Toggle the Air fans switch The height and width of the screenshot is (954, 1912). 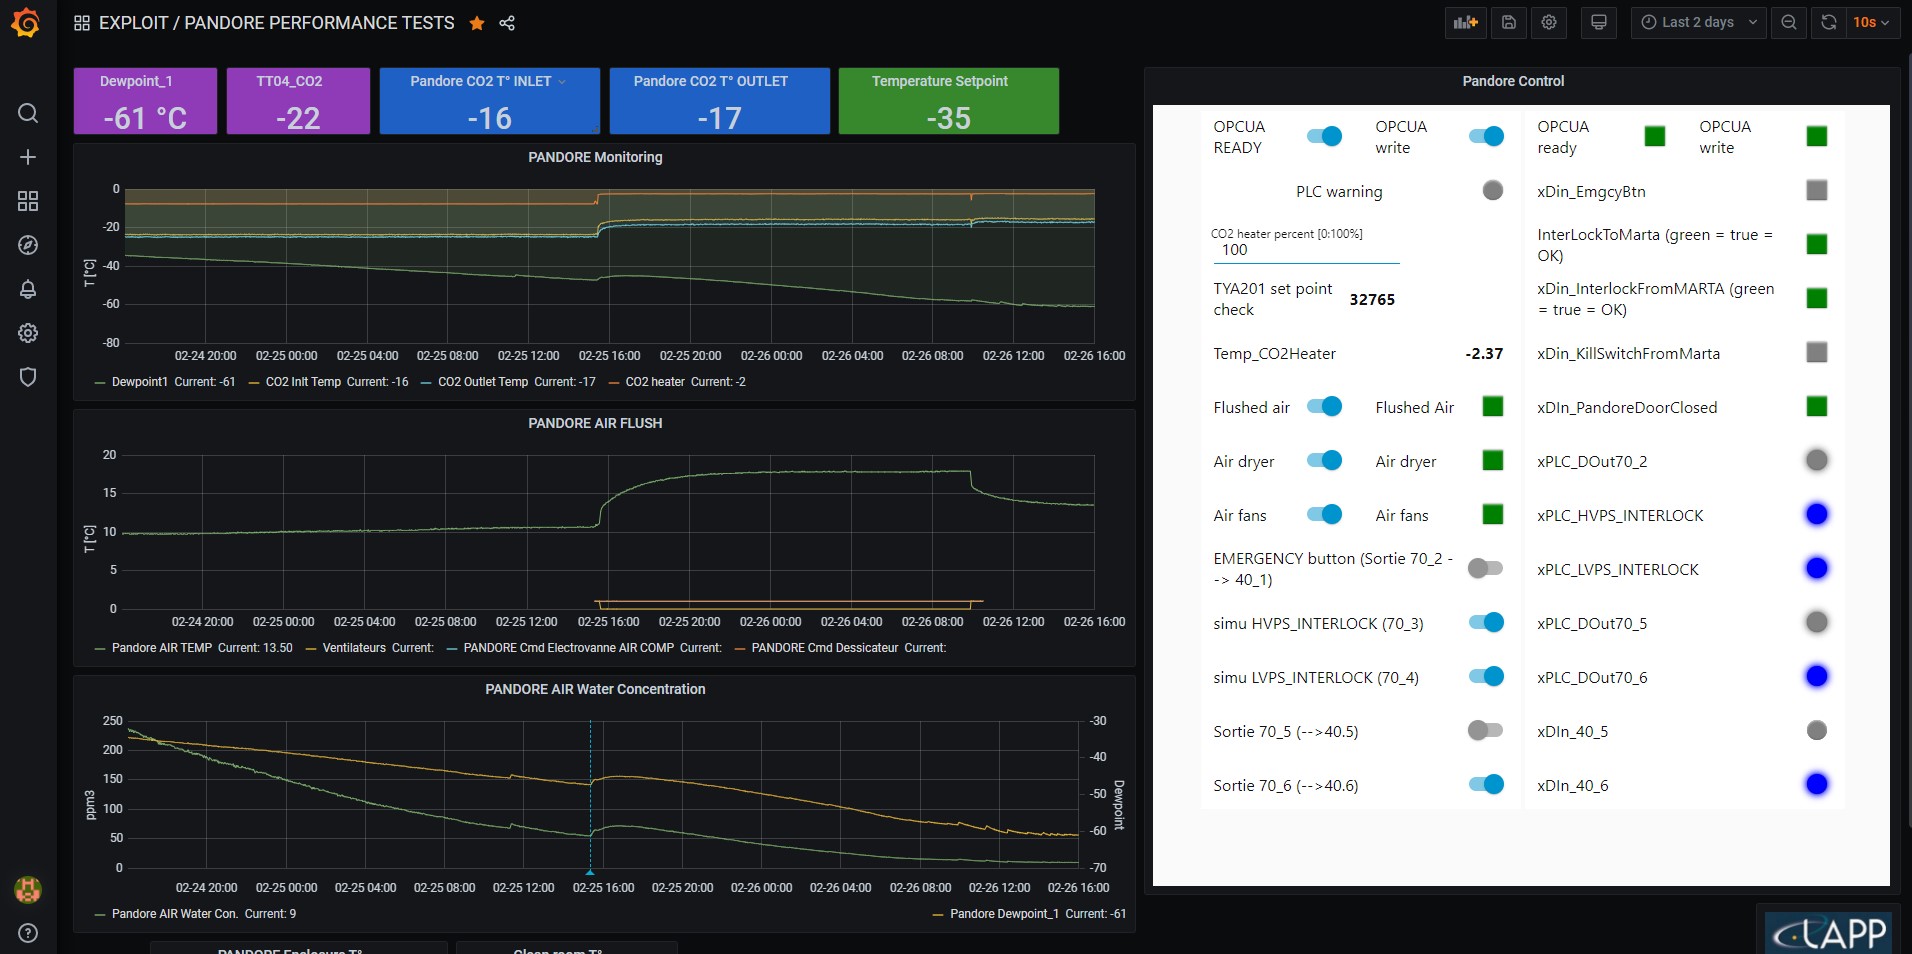[x=1325, y=514]
